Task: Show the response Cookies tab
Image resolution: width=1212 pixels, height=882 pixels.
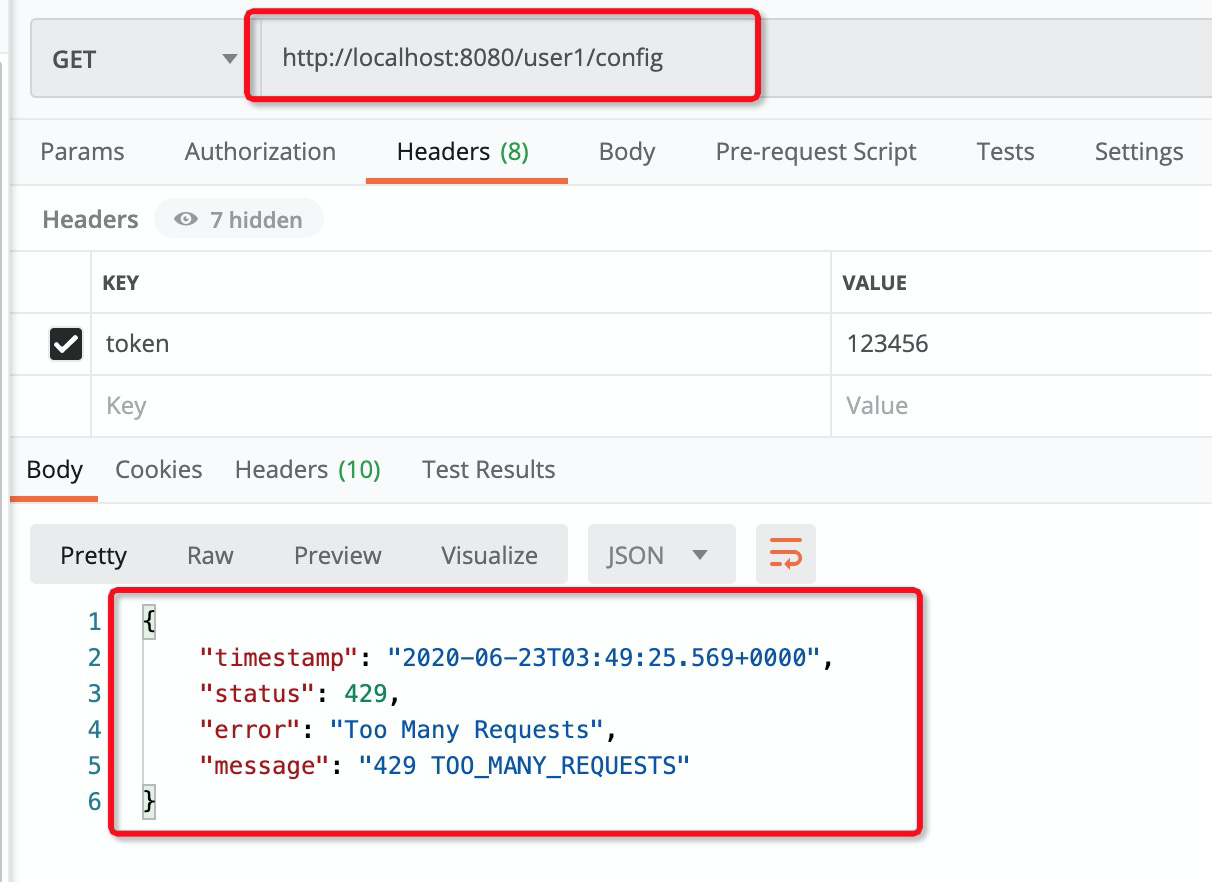Action: pyautogui.click(x=158, y=470)
